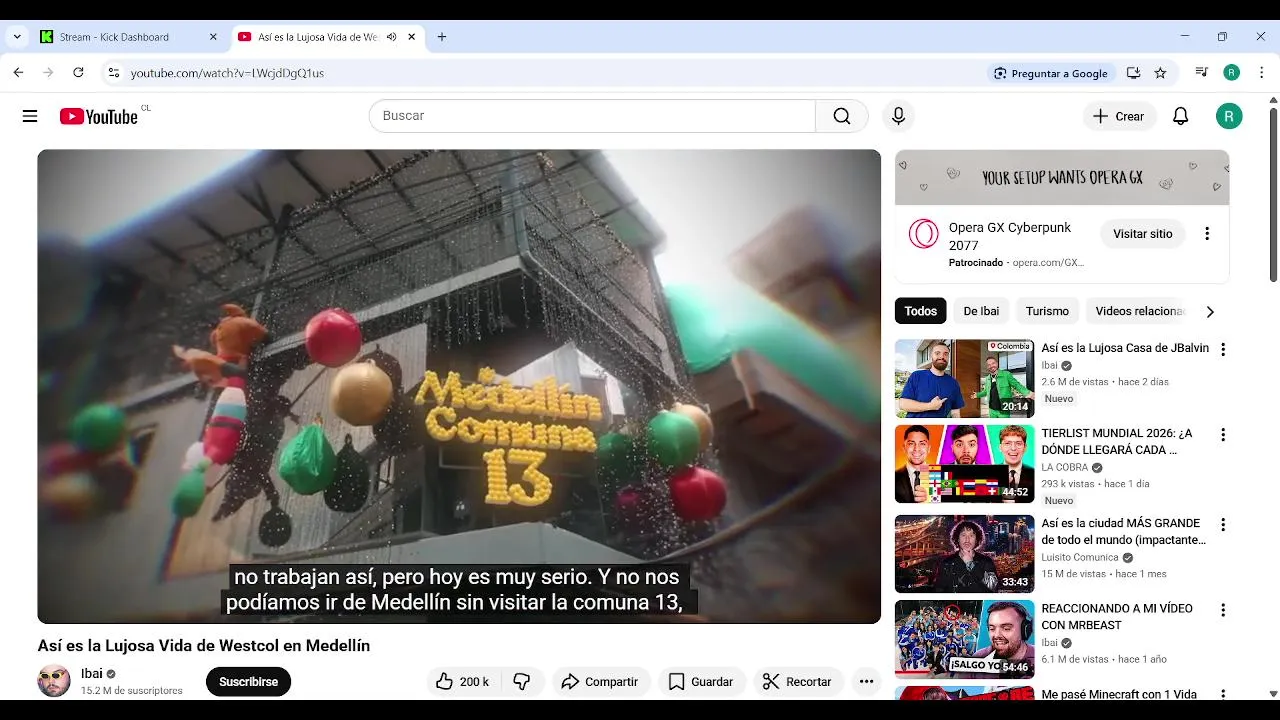
Task: Click the Recortar button
Action: (x=797, y=682)
